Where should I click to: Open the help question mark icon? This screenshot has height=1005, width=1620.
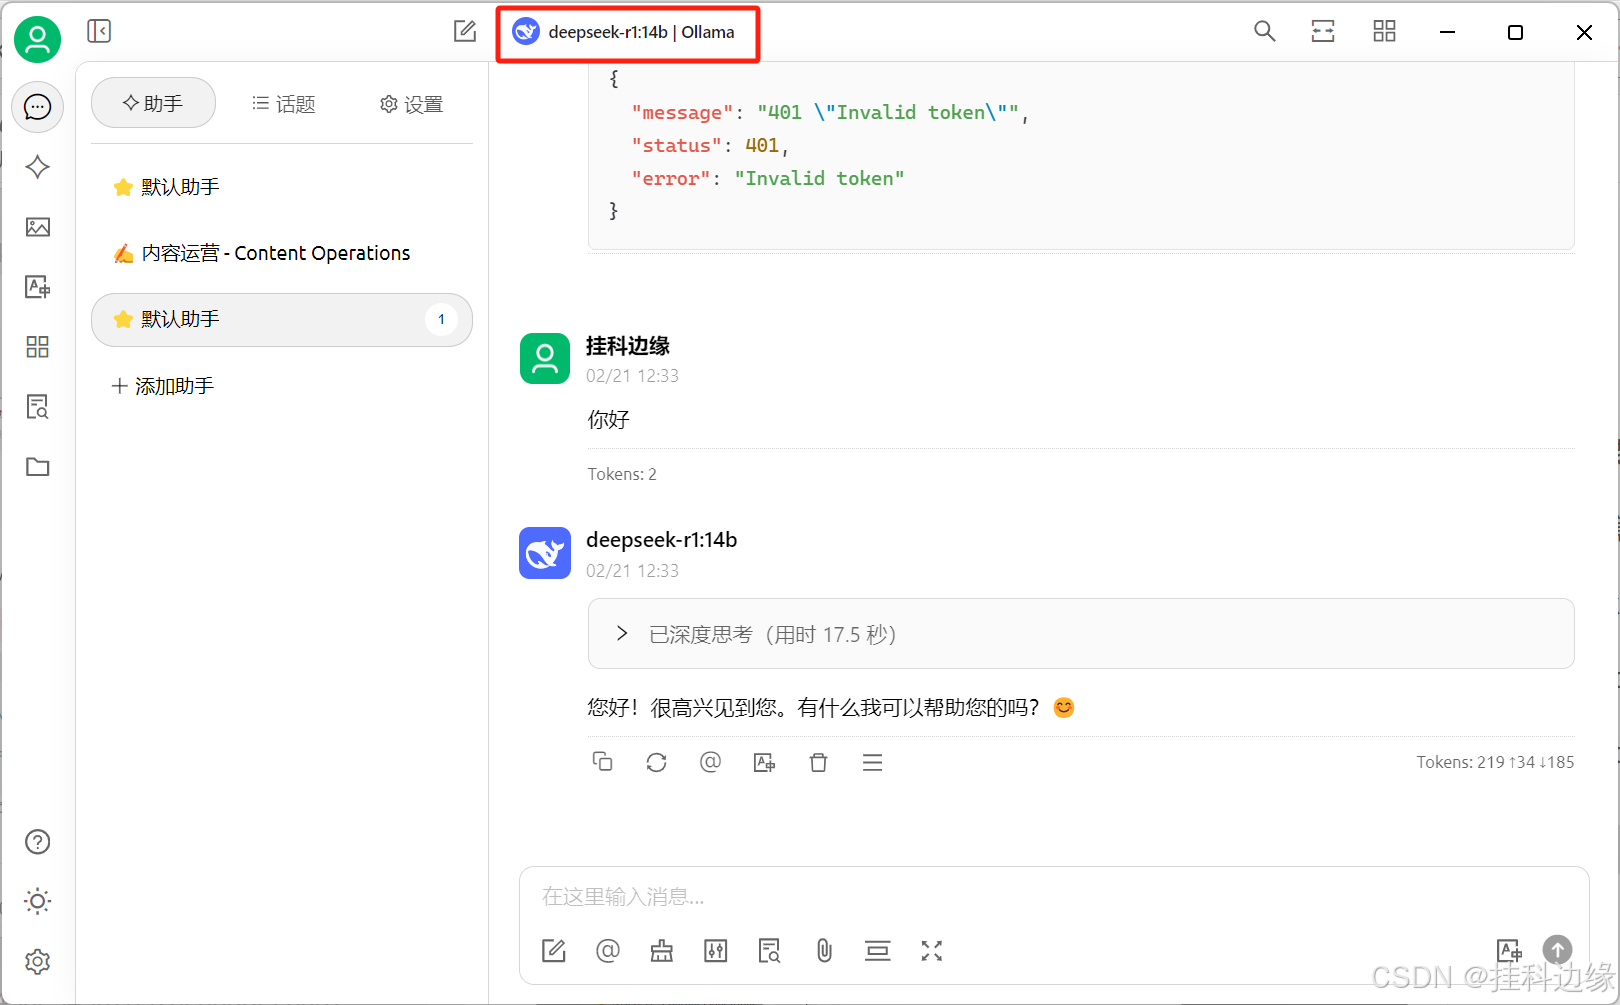pyautogui.click(x=38, y=842)
